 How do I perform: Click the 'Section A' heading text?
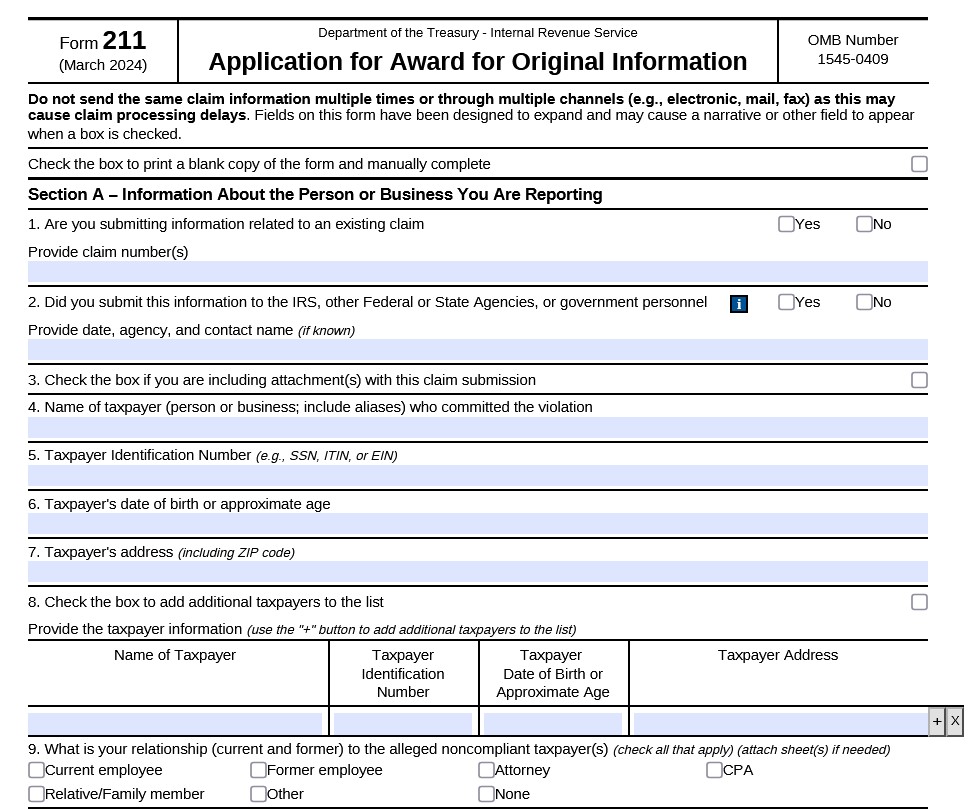(x=315, y=194)
